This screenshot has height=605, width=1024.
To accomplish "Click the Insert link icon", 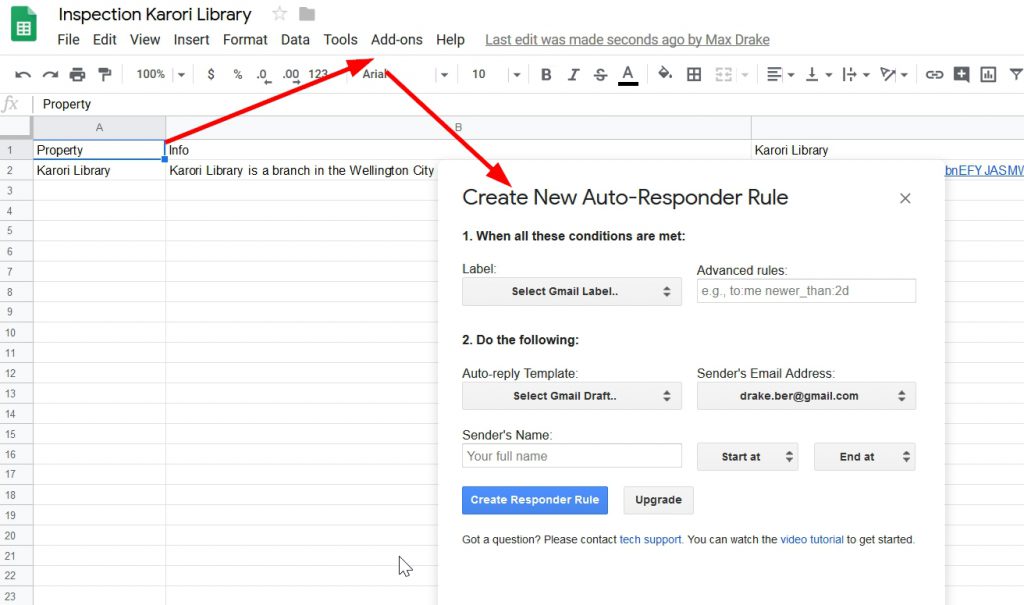I will coord(934,75).
